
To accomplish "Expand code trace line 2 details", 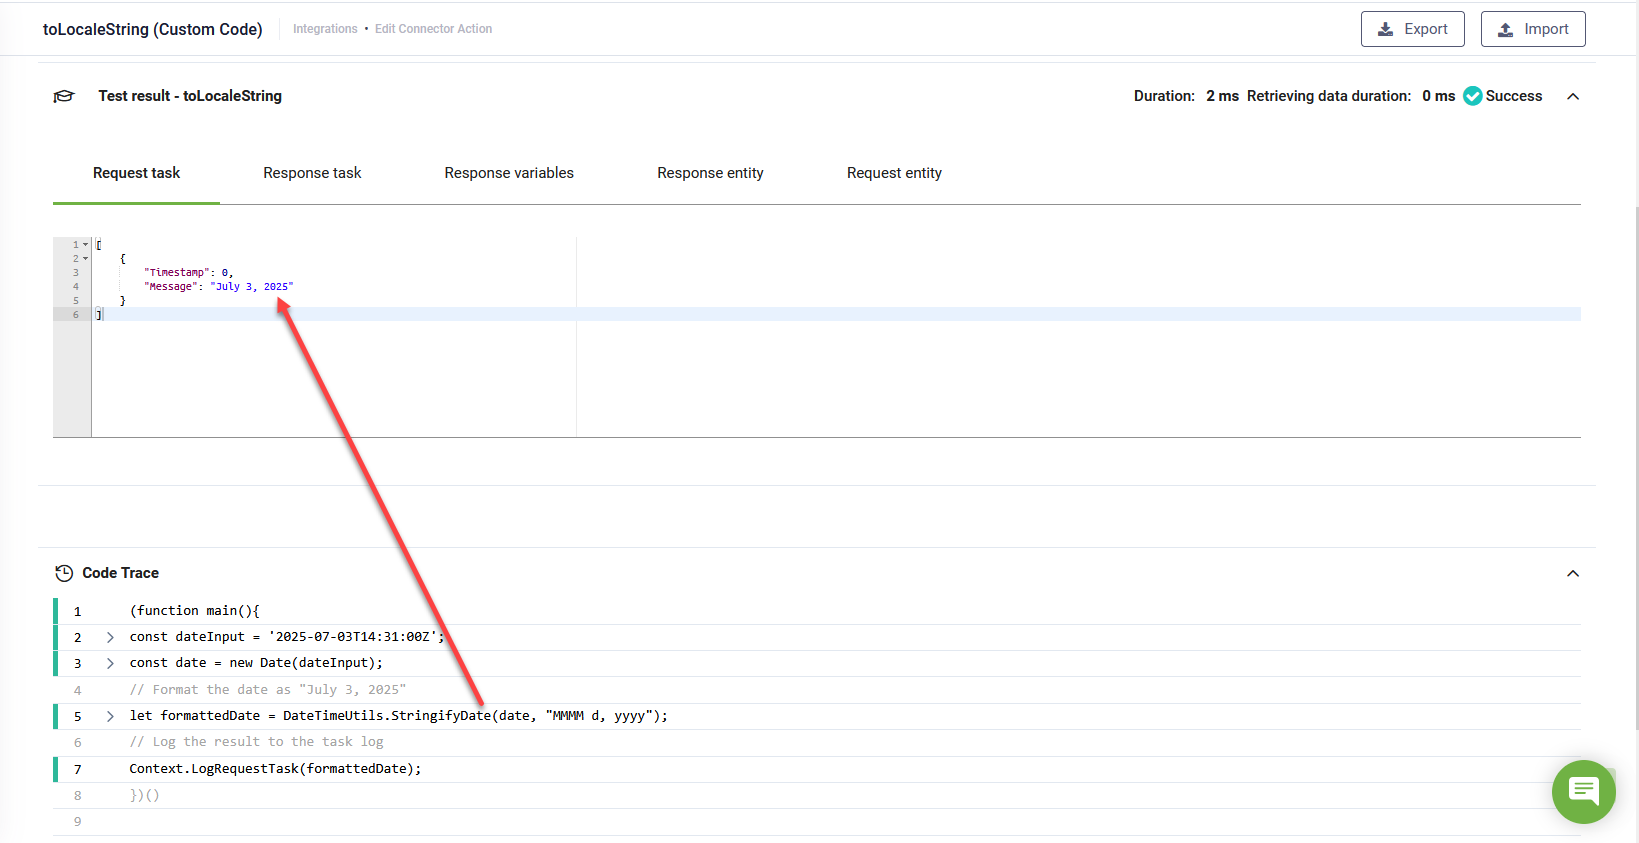I will pos(110,637).
